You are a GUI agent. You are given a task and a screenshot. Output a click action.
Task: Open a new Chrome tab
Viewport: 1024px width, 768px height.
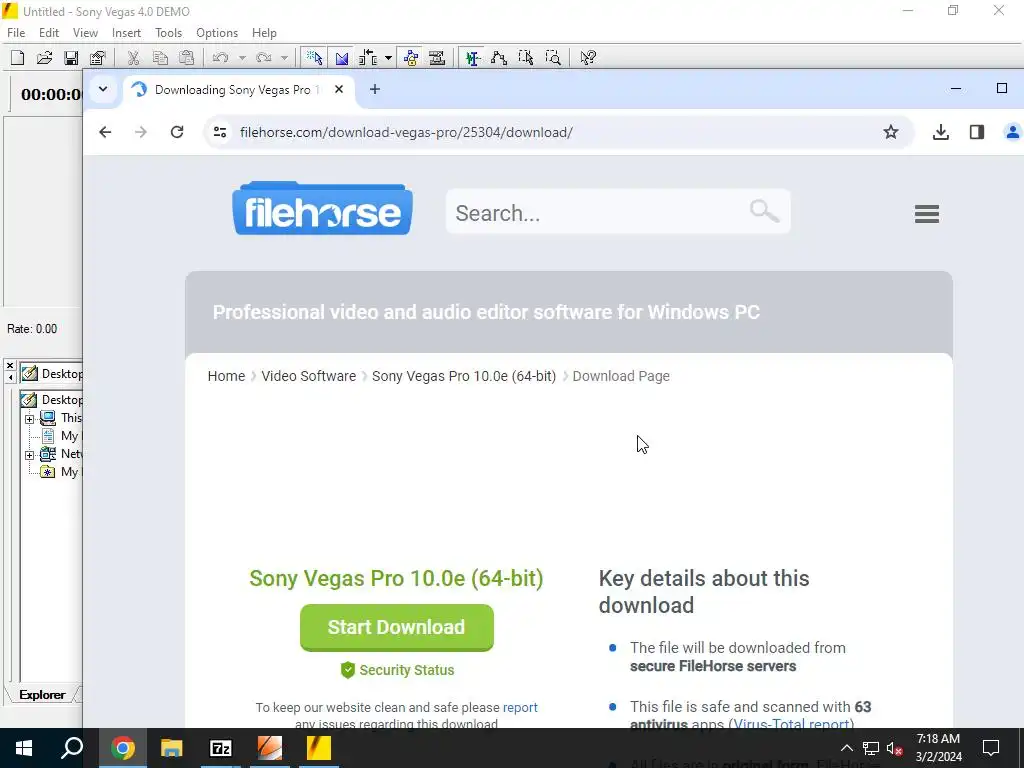pyautogui.click(x=375, y=89)
